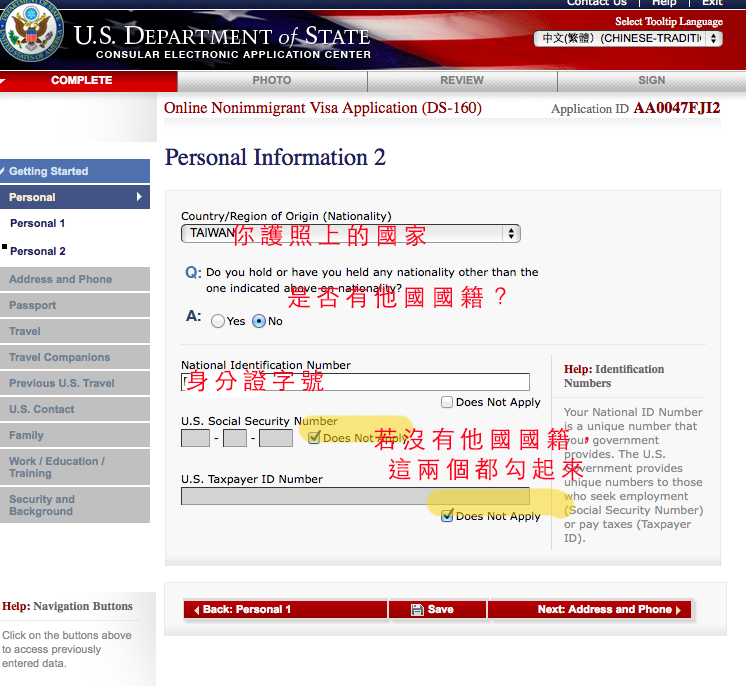Image resolution: width=746 pixels, height=686 pixels.
Task: Open the Travel section
Action: coord(75,331)
